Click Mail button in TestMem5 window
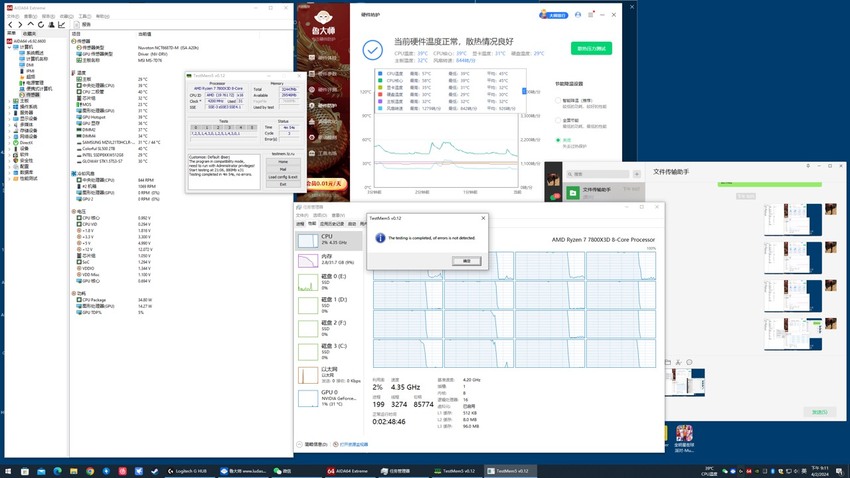The width and height of the screenshot is (850, 478). coord(283,169)
